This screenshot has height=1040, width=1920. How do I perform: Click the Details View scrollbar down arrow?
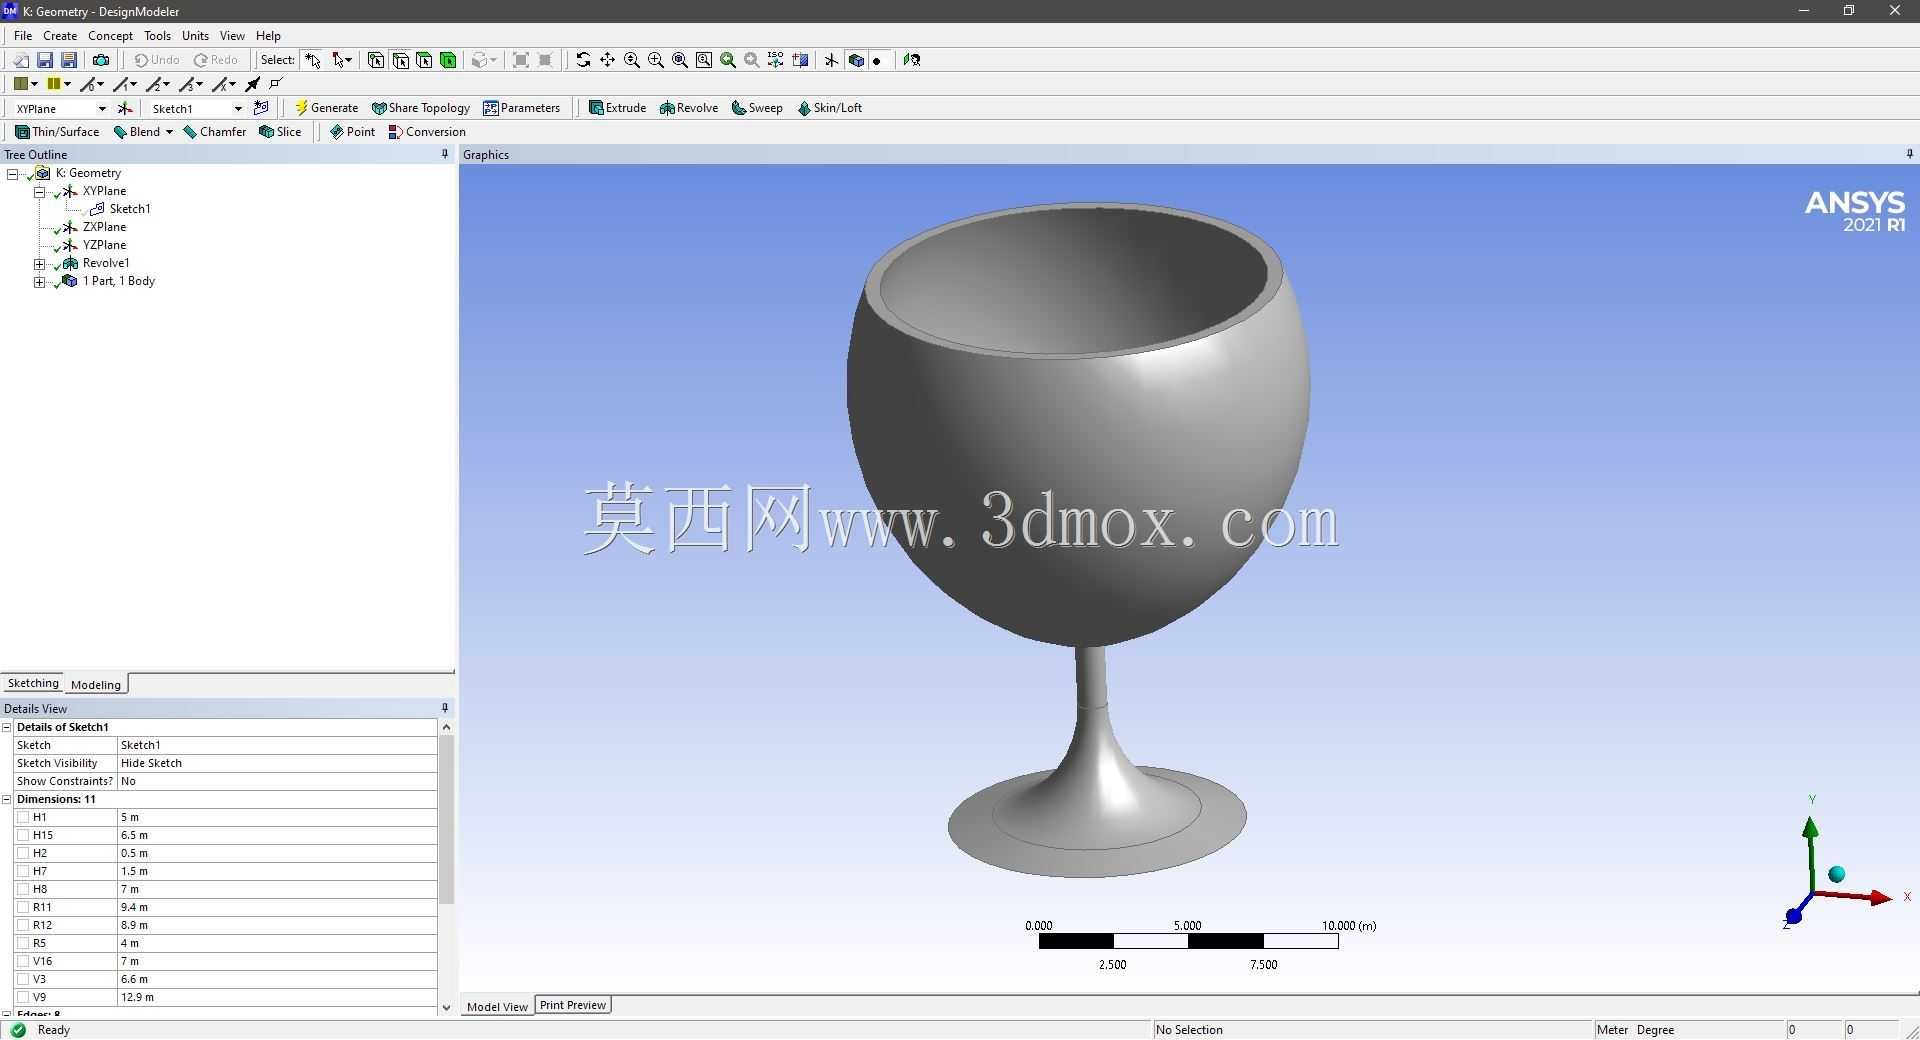pos(446,1007)
